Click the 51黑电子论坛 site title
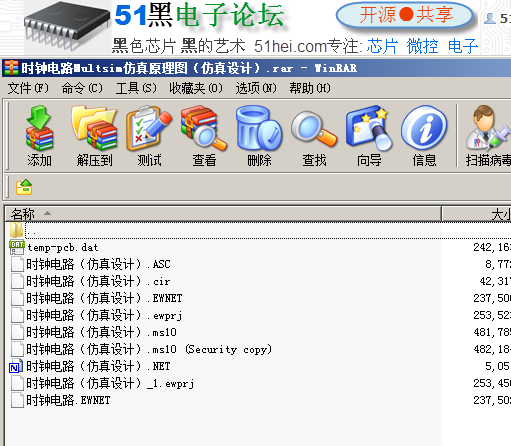511x446 pixels. click(199, 15)
